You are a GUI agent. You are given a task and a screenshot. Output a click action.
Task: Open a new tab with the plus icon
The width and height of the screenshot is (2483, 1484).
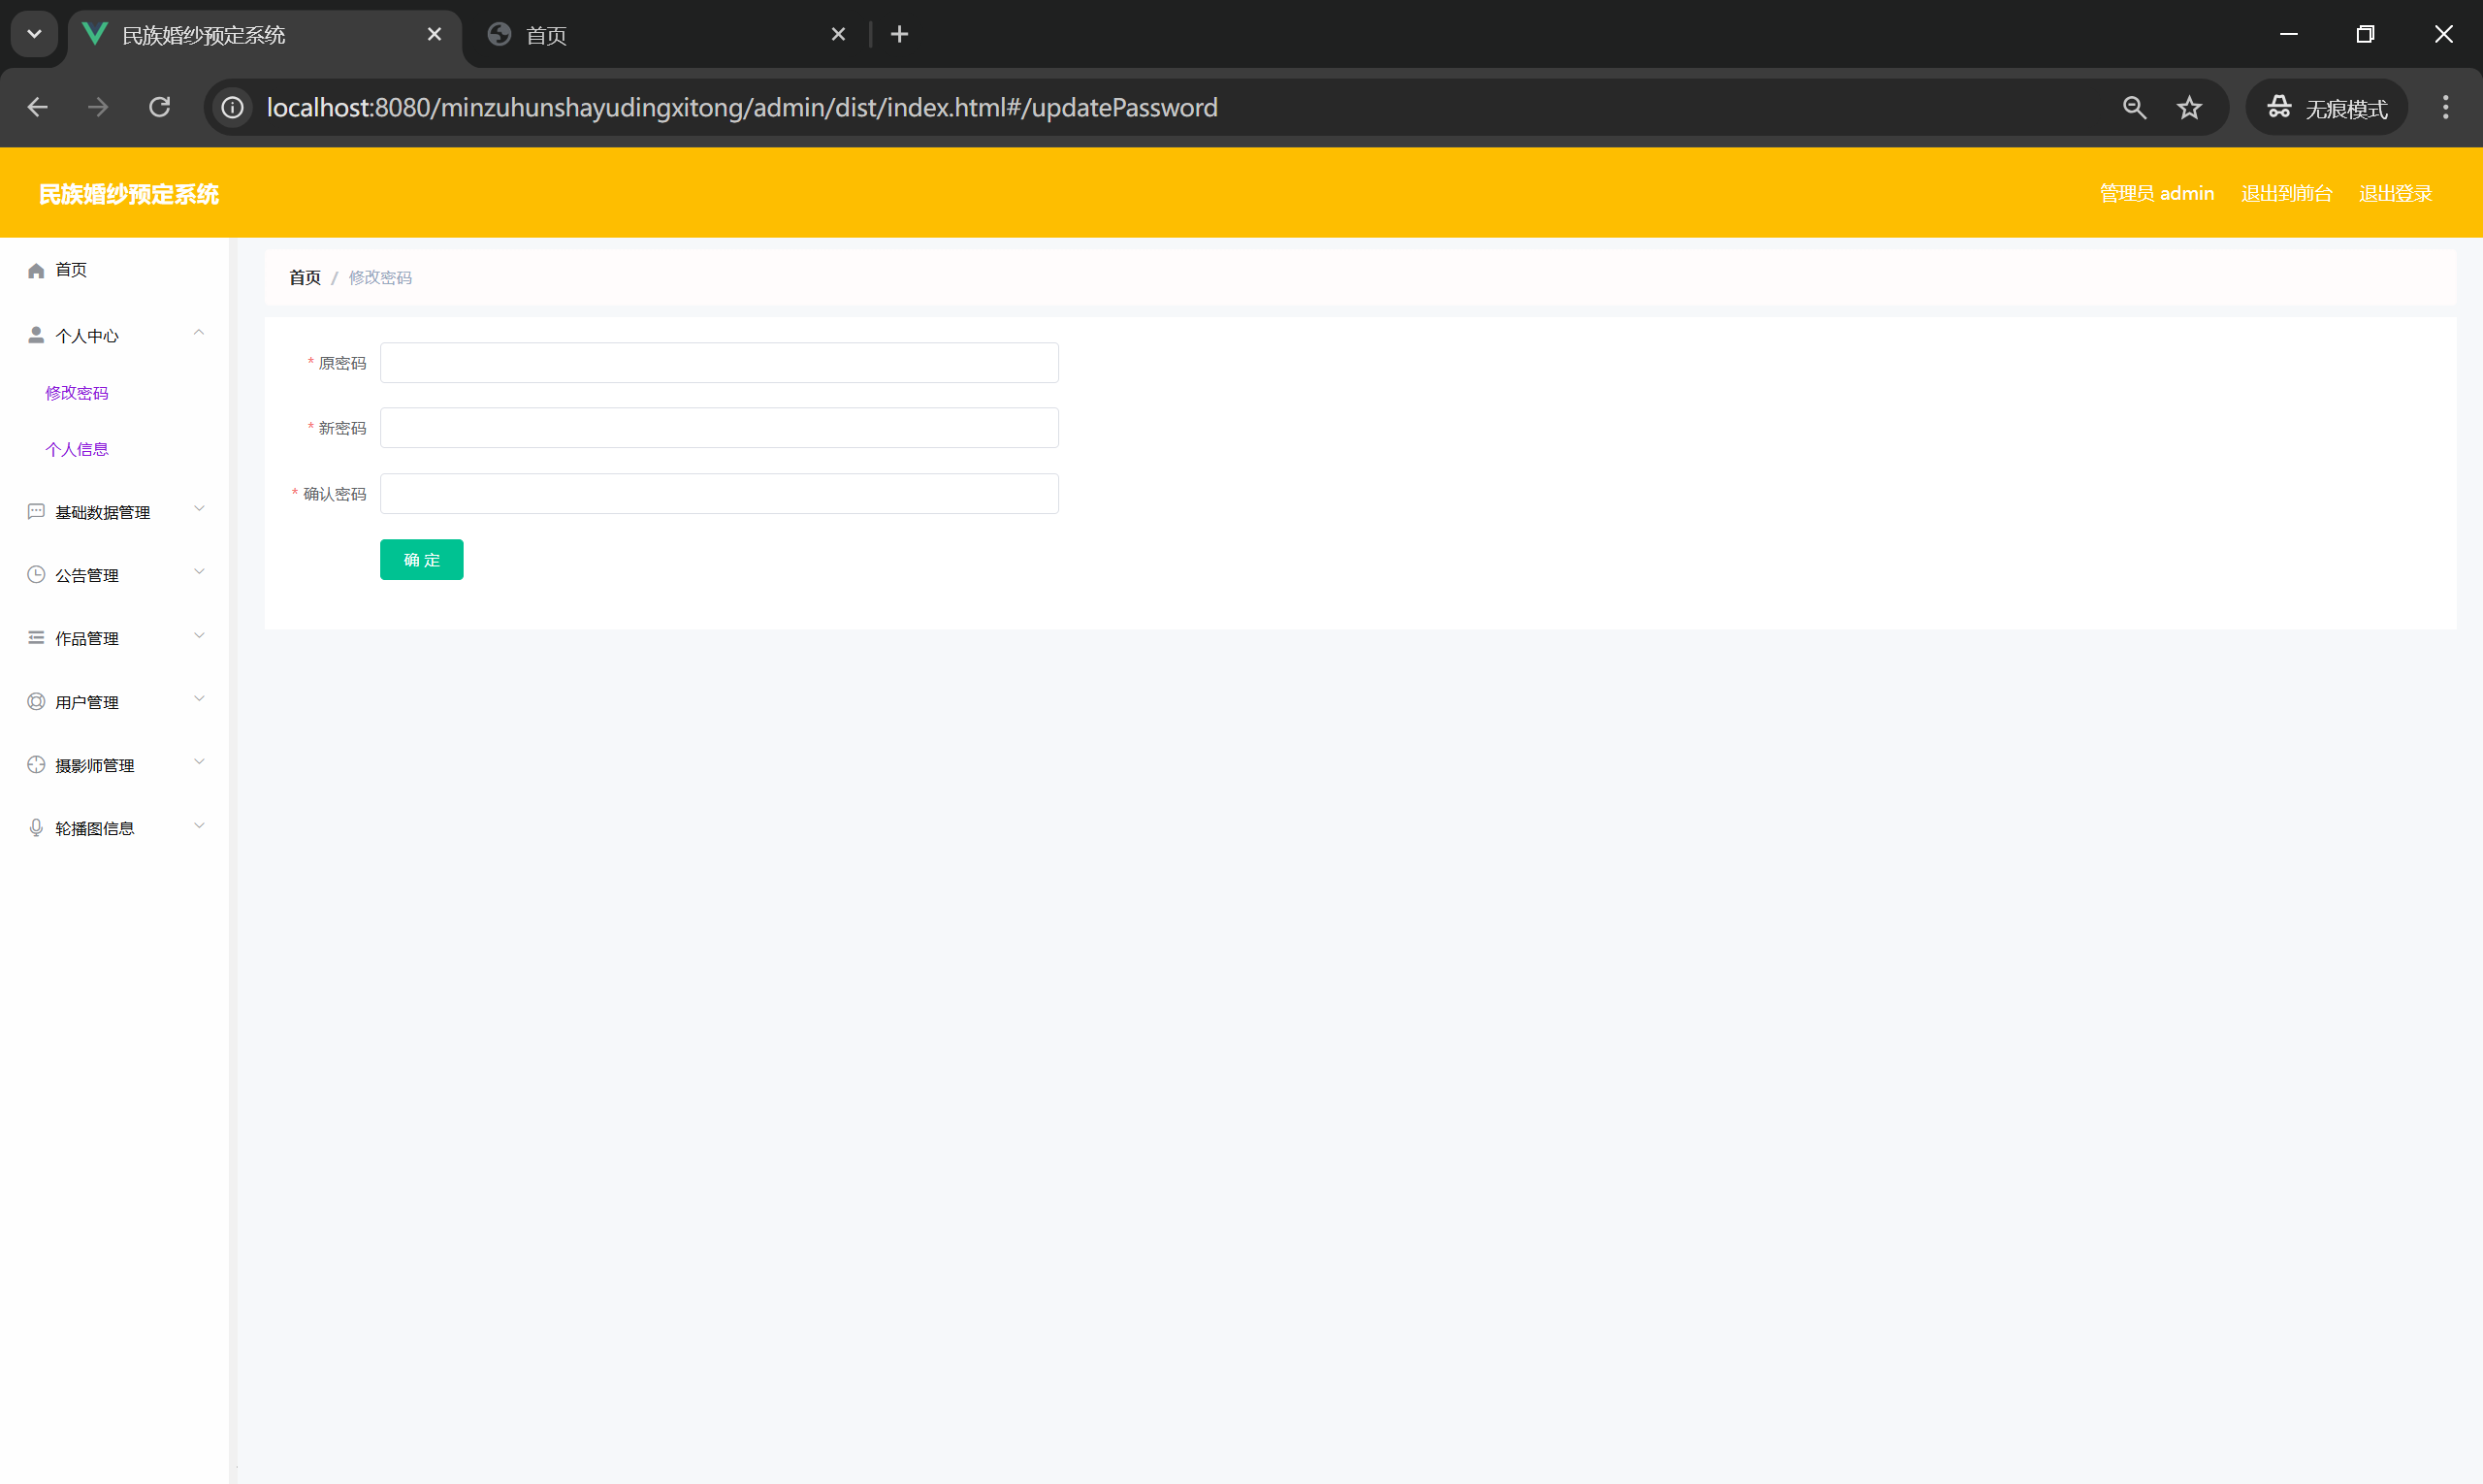point(899,34)
